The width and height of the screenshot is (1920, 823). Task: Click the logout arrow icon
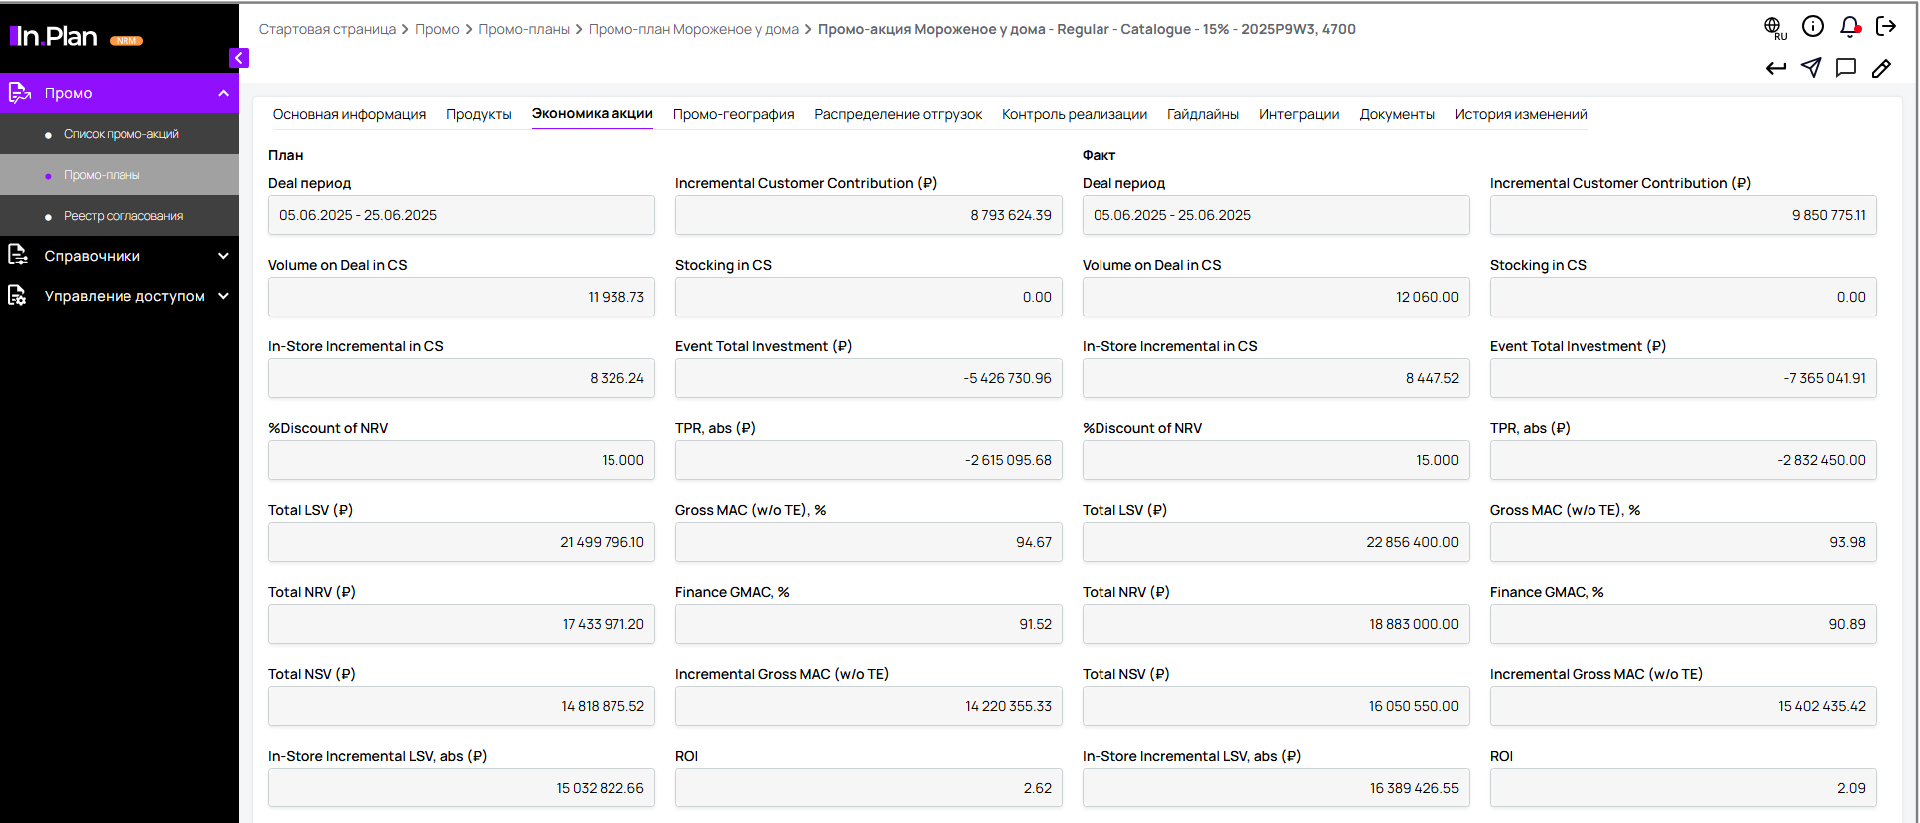click(1886, 27)
